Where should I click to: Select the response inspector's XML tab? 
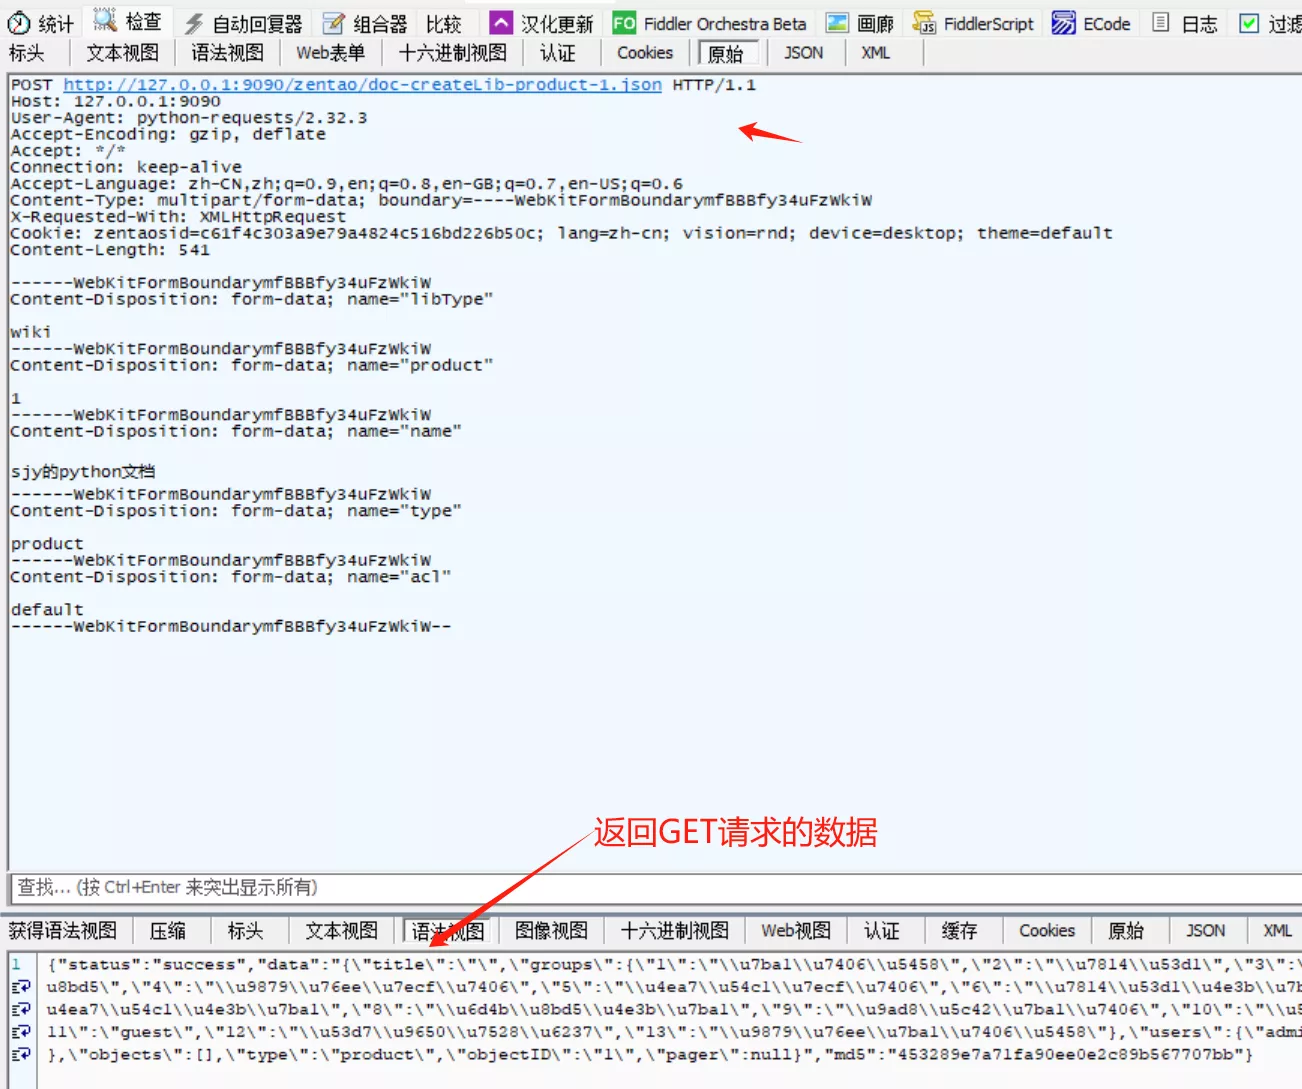click(1277, 931)
